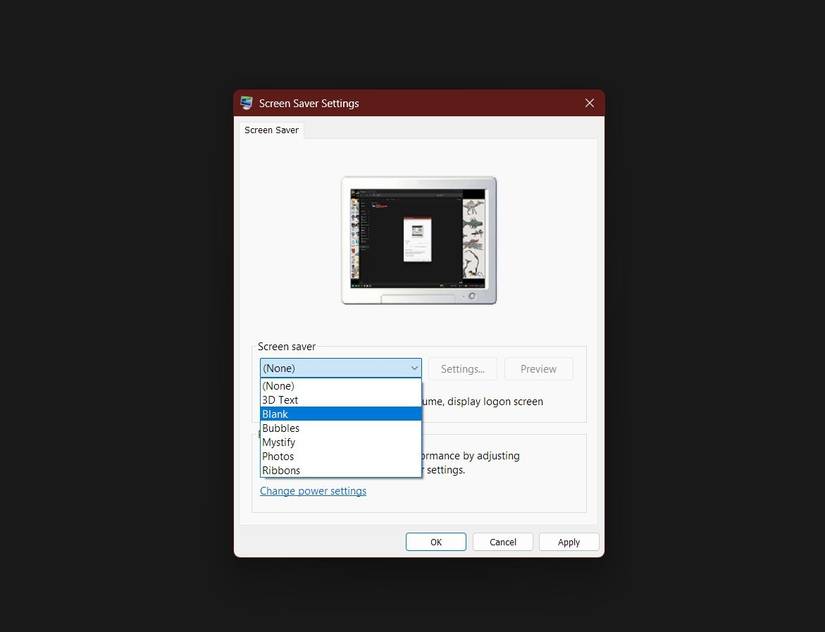Screen dimensions: 825x632
Task: Close the Screen Saver Settings dialog
Action: click(x=589, y=102)
